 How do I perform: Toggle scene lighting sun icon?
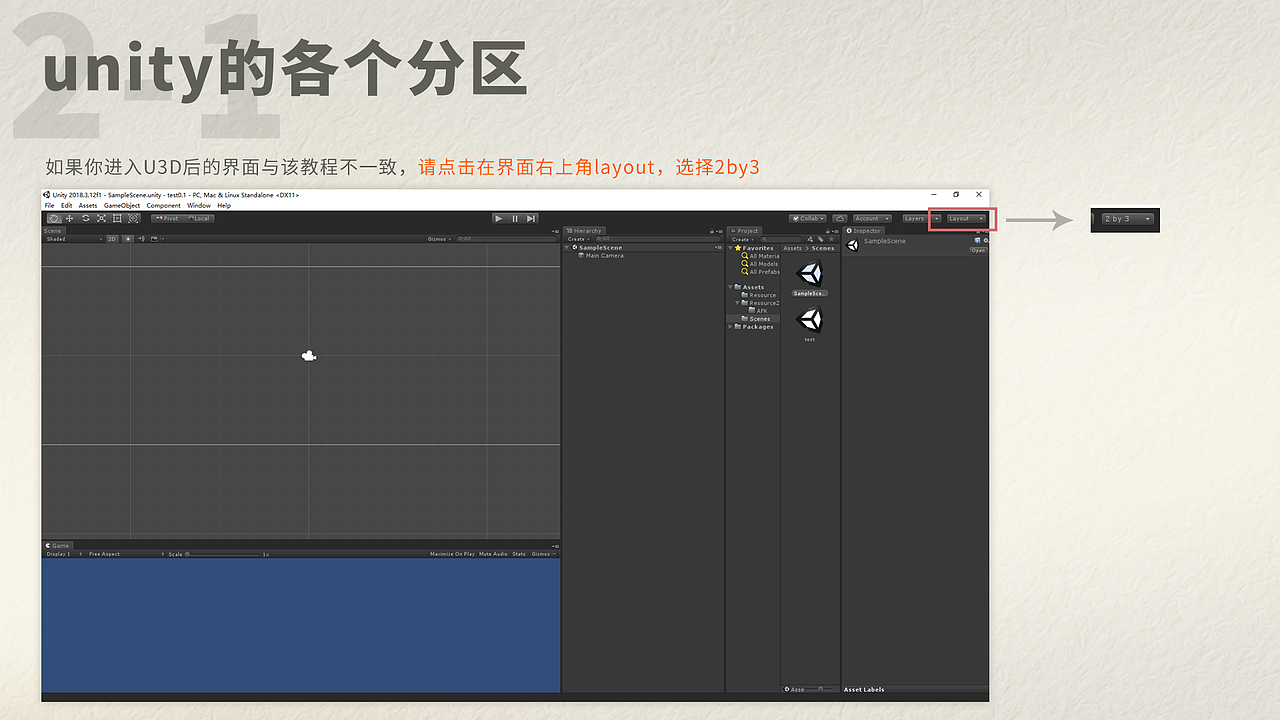tap(128, 239)
